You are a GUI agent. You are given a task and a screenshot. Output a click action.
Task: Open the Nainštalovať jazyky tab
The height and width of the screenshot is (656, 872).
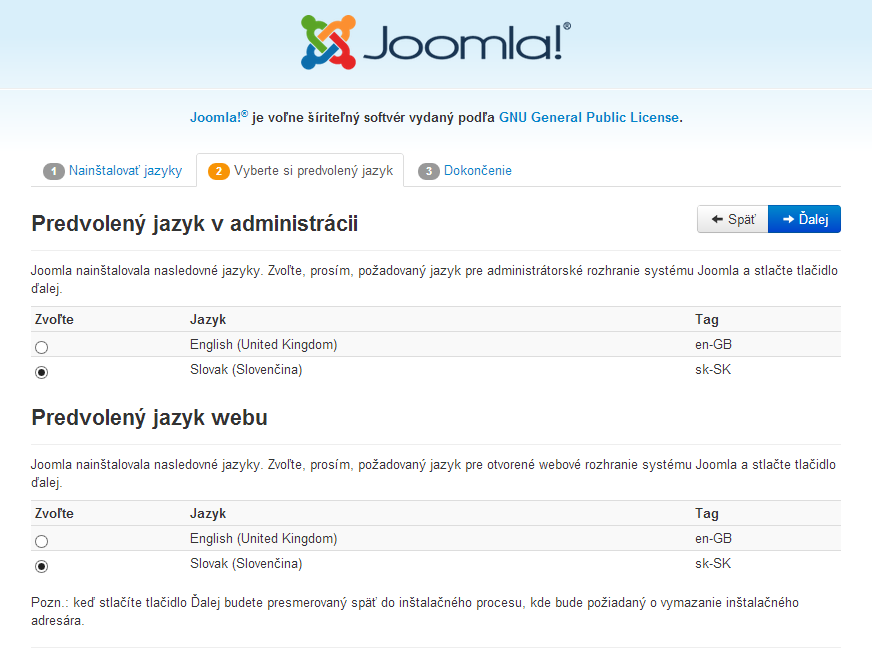pyautogui.click(x=113, y=171)
